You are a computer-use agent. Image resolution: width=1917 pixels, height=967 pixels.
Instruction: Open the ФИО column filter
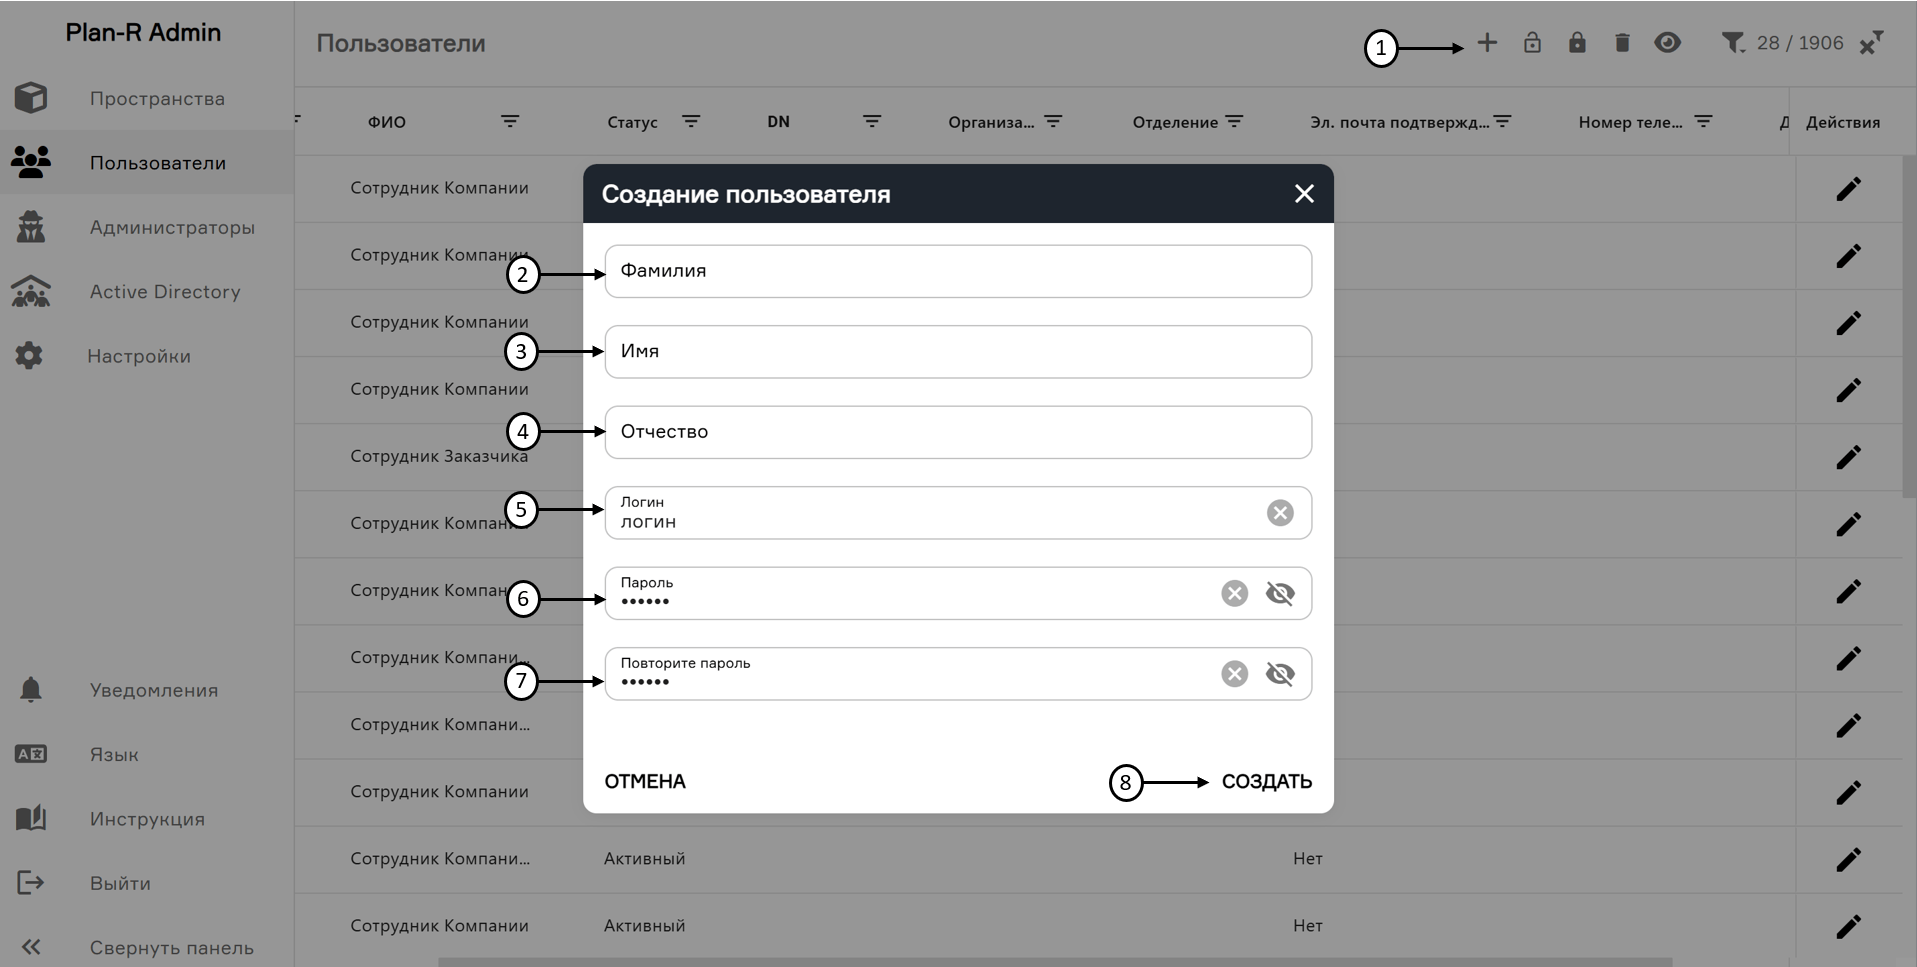[x=511, y=122]
